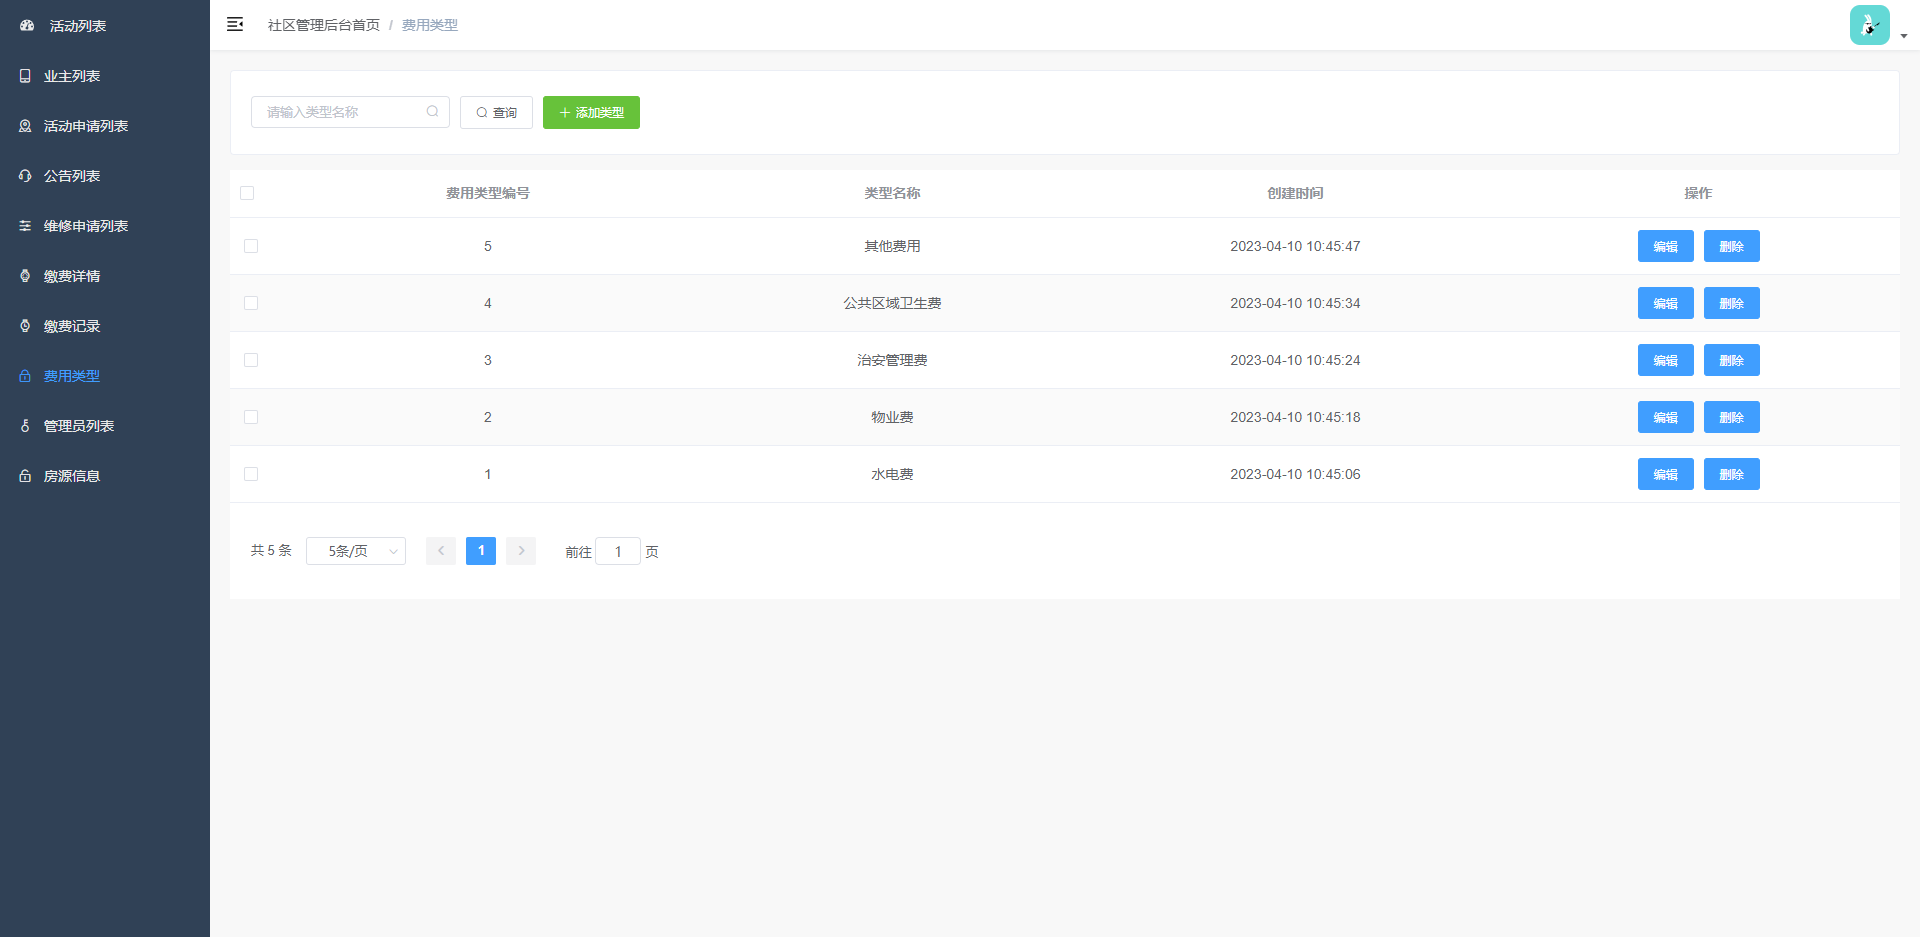Click the next page arrow
This screenshot has height=937, width=1920.
[521, 551]
